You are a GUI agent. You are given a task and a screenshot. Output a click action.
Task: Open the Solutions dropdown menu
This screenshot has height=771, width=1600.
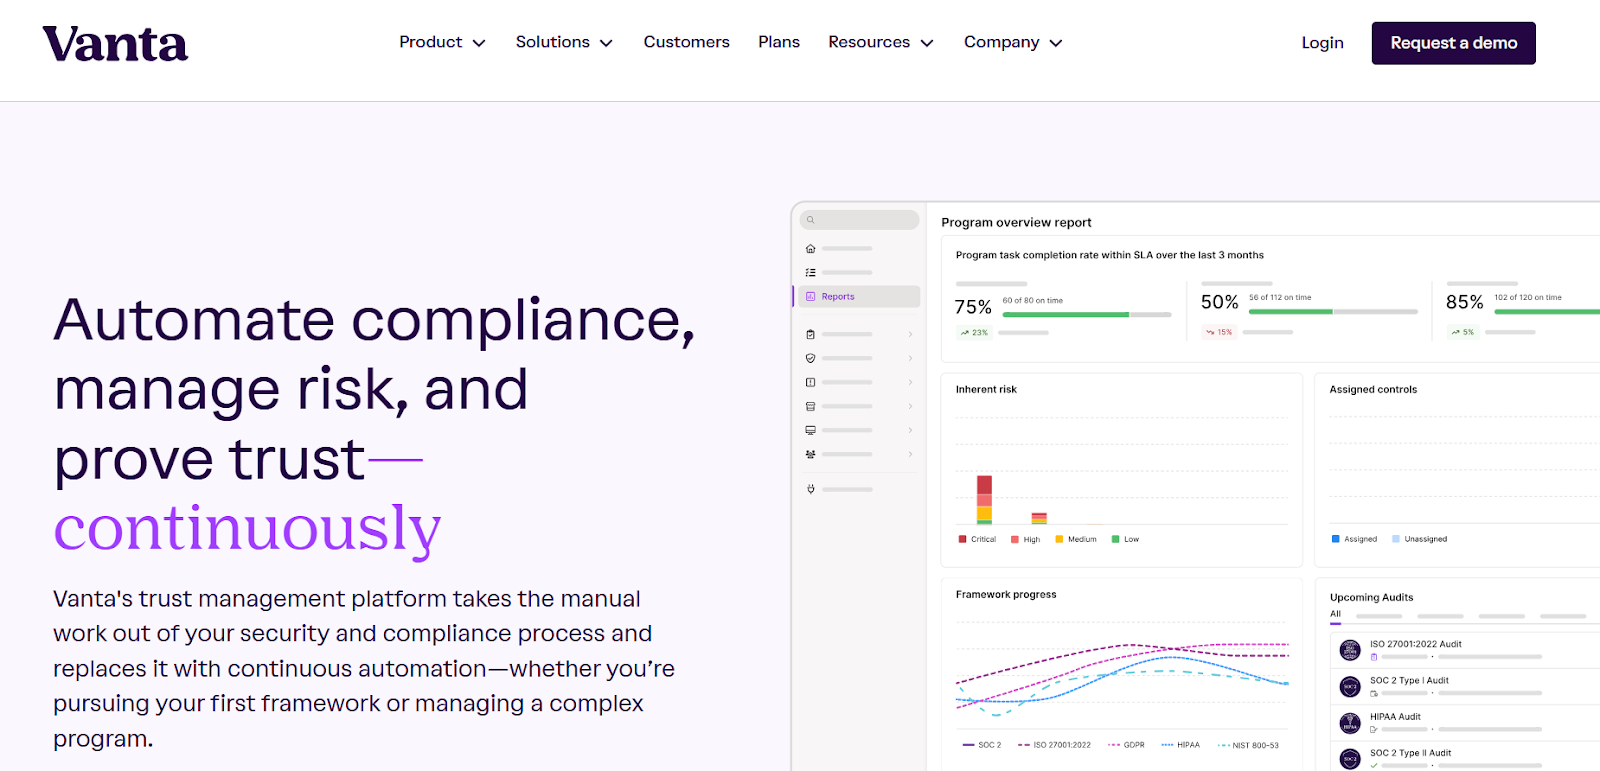coord(564,42)
